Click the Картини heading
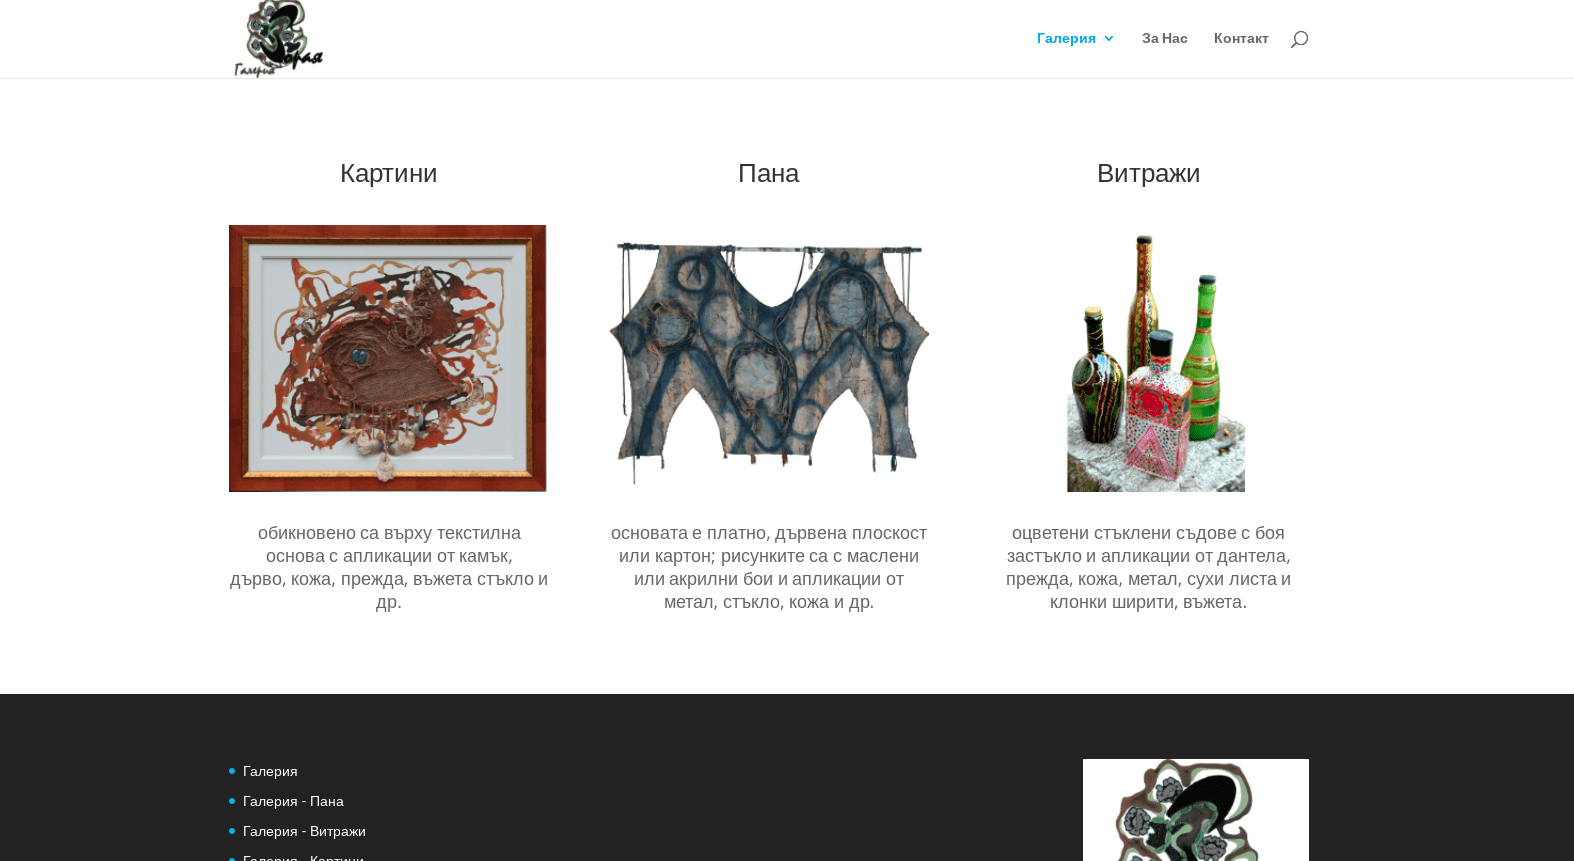Screen dimensions: 1574x861 coord(389,173)
